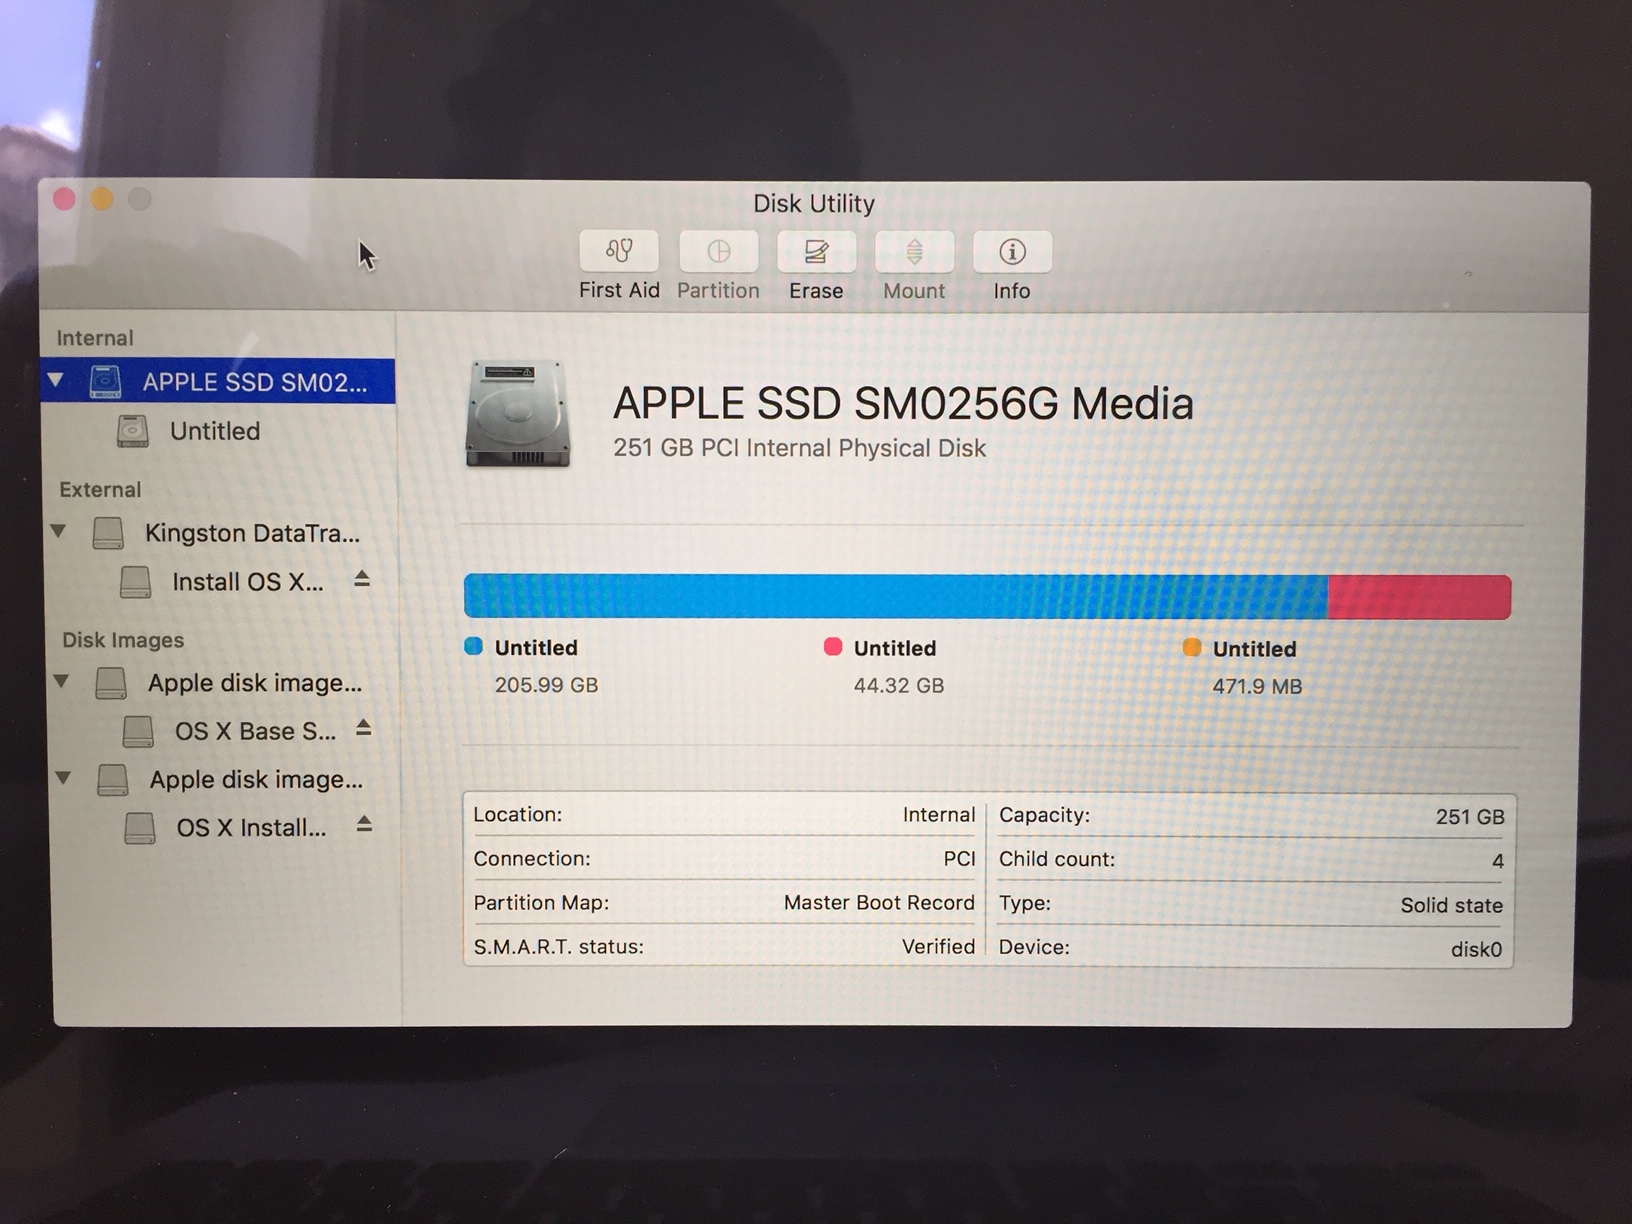Click the red segment of the partition bar

point(1419,597)
